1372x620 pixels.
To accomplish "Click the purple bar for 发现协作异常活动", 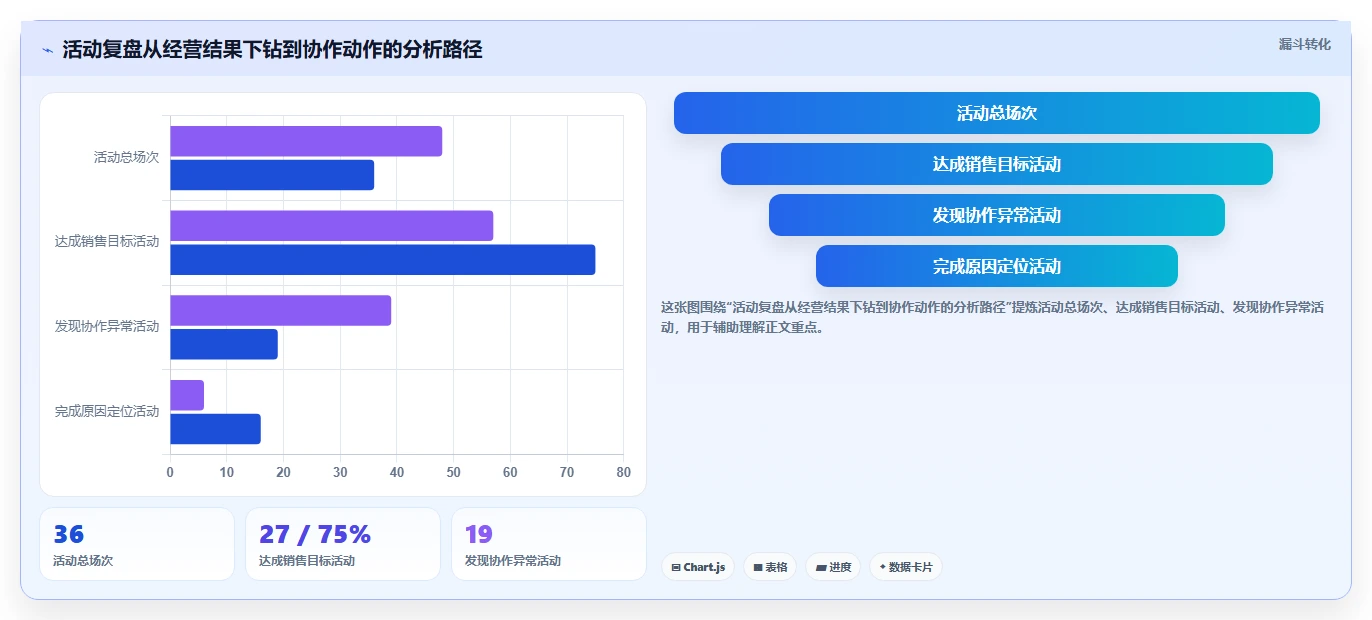I will tap(280, 310).
